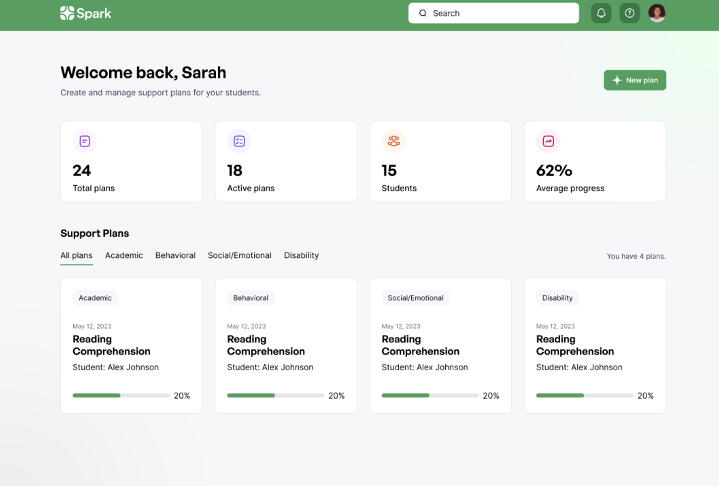719x486 pixels.
Task: Click the Spark logo icon
Action: (67, 13)
